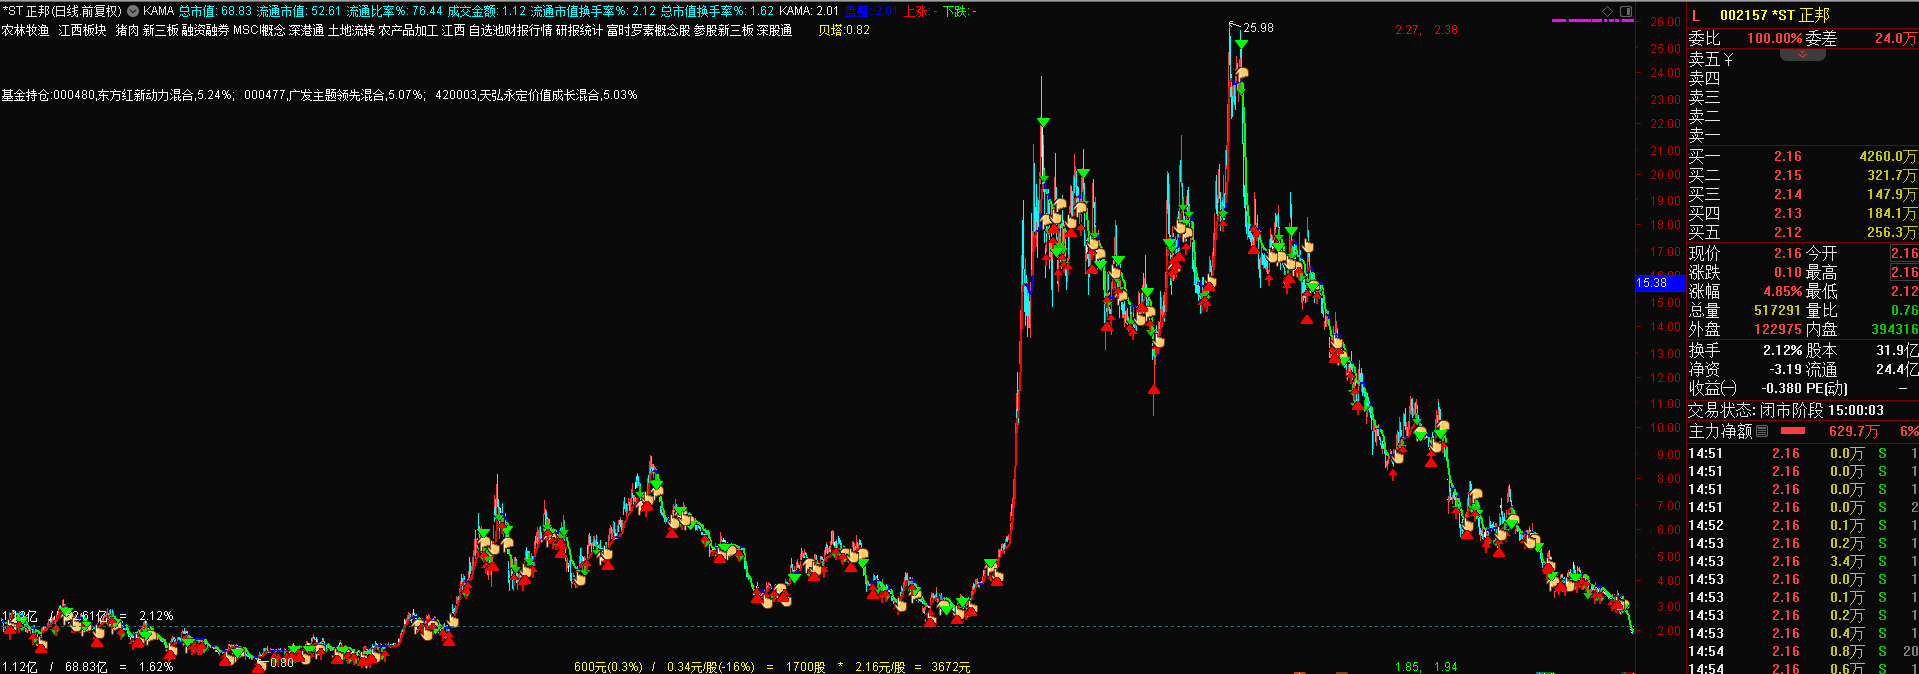Click the ¥ icon next to 卖五

coord(1728,60)
